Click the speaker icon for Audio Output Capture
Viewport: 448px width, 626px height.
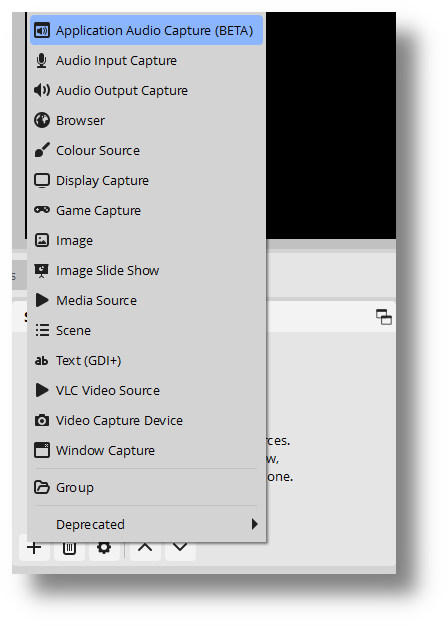pyautogui.click(x=42, y=91)
